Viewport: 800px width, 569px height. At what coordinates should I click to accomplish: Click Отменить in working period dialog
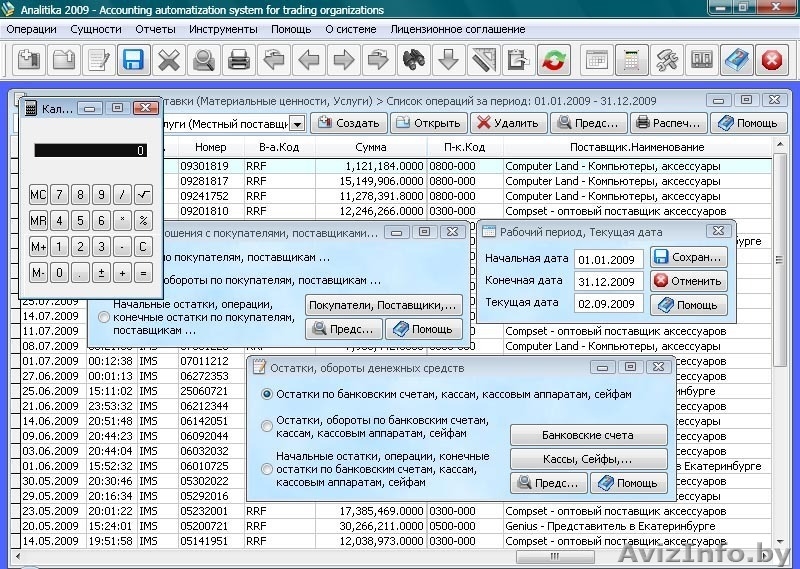688,281
